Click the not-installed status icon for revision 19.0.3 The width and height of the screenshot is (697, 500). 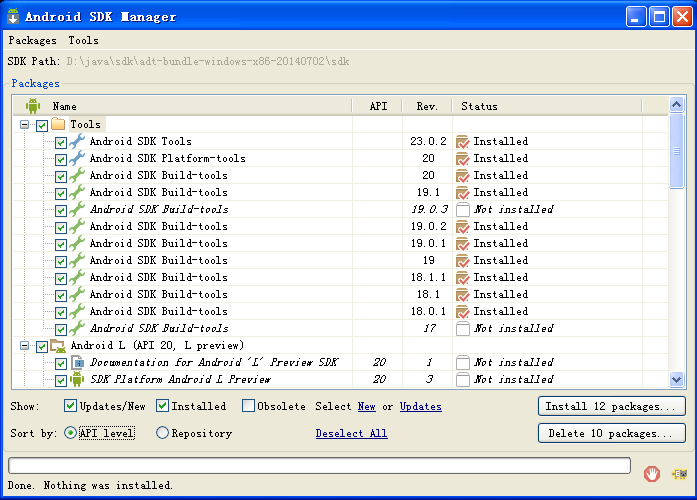click(x=463, y=209)
